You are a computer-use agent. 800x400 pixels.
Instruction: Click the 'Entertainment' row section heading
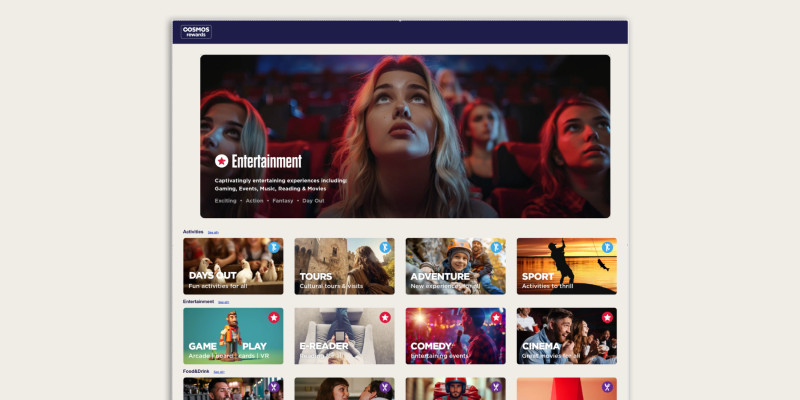pos(198,302)
